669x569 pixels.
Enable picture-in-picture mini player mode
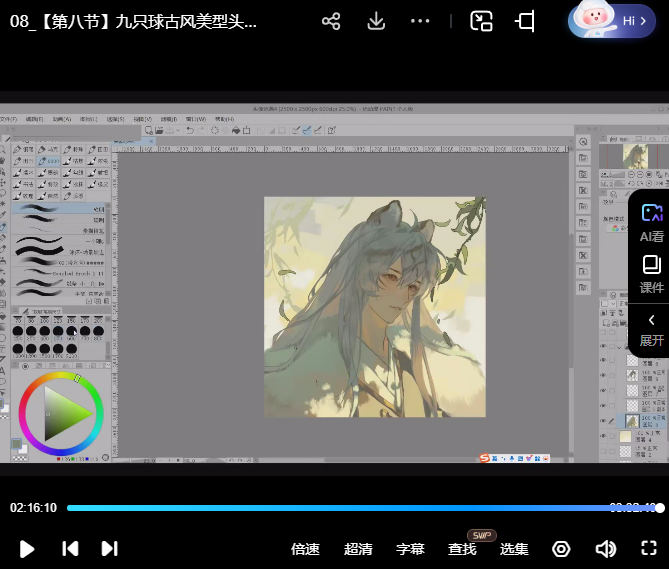482,21
